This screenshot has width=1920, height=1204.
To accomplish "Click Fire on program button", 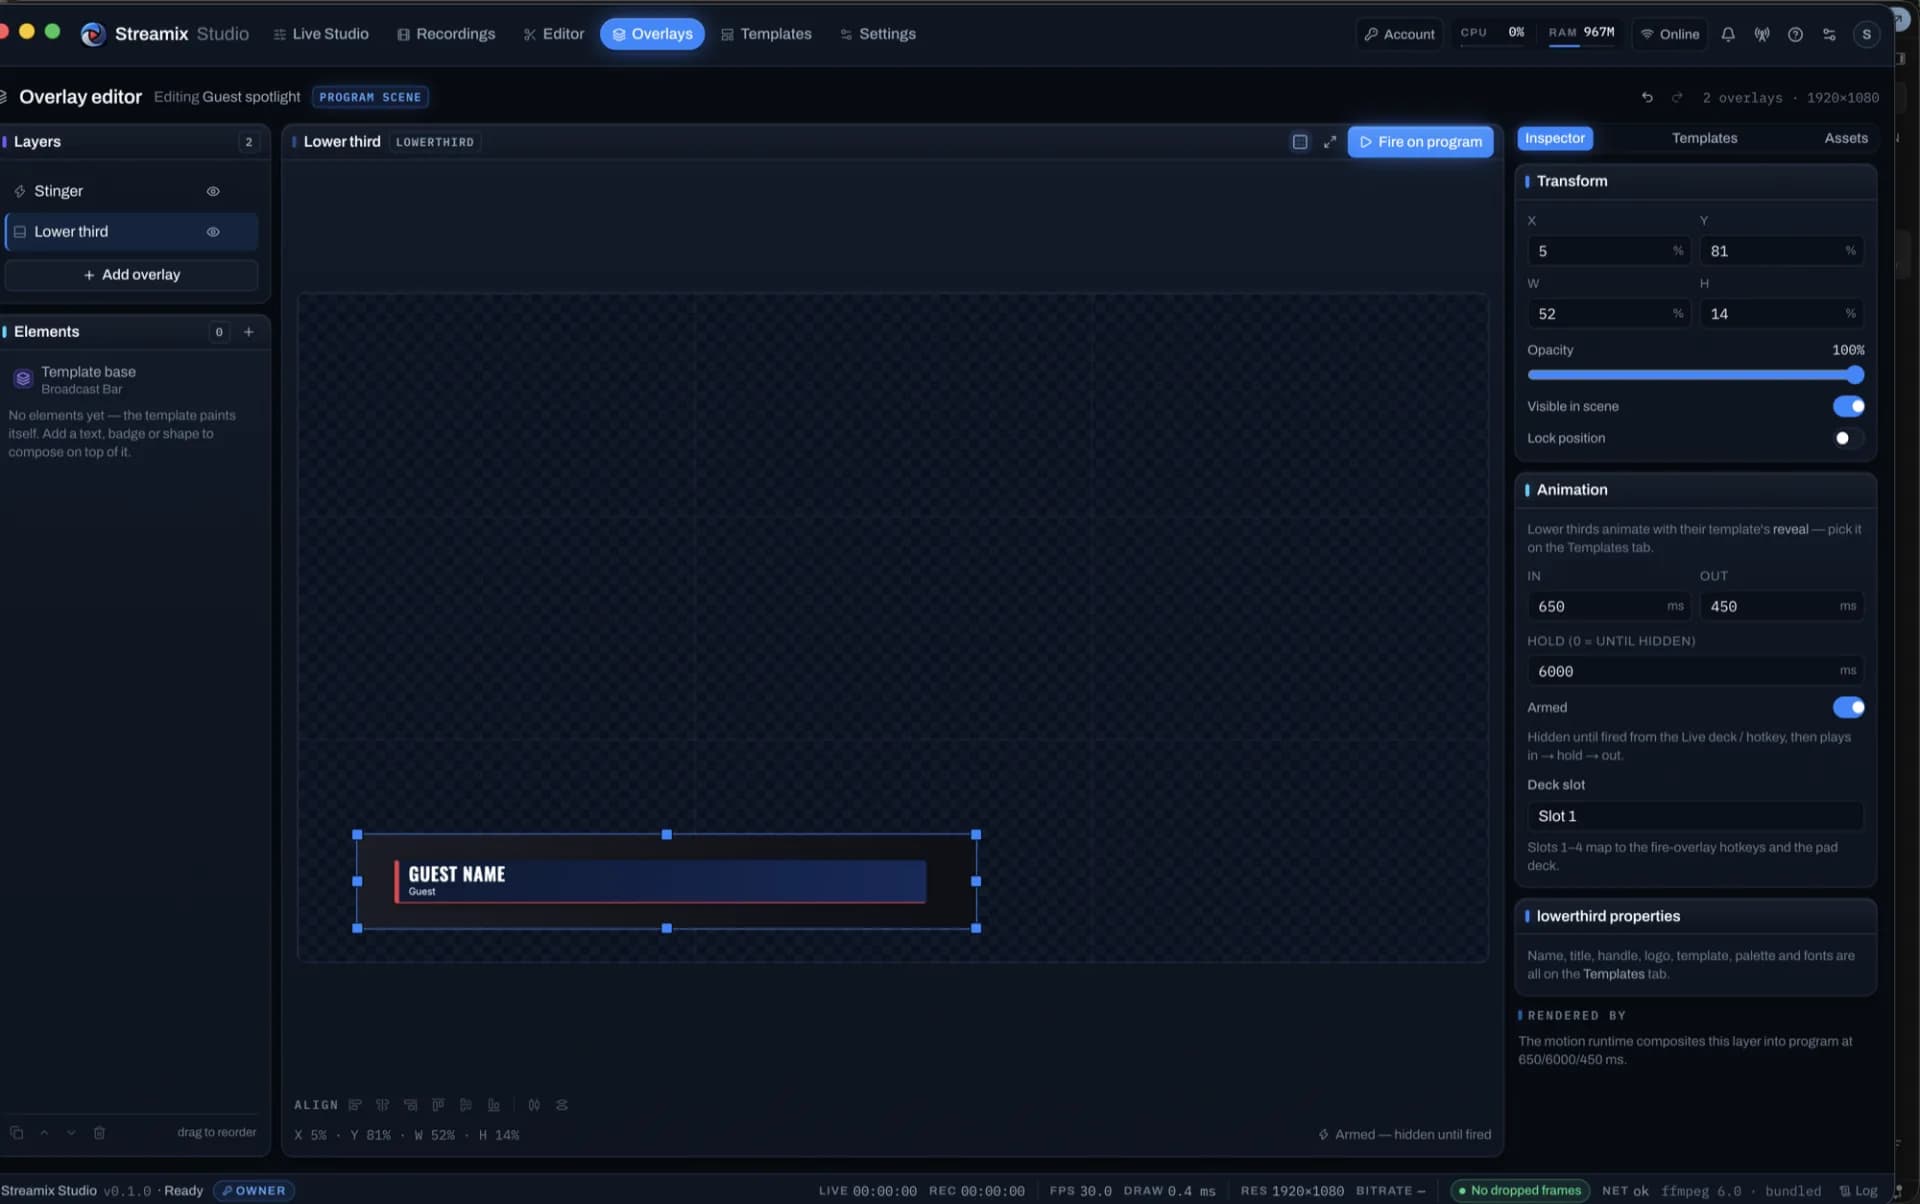I will click(1420, 142).
